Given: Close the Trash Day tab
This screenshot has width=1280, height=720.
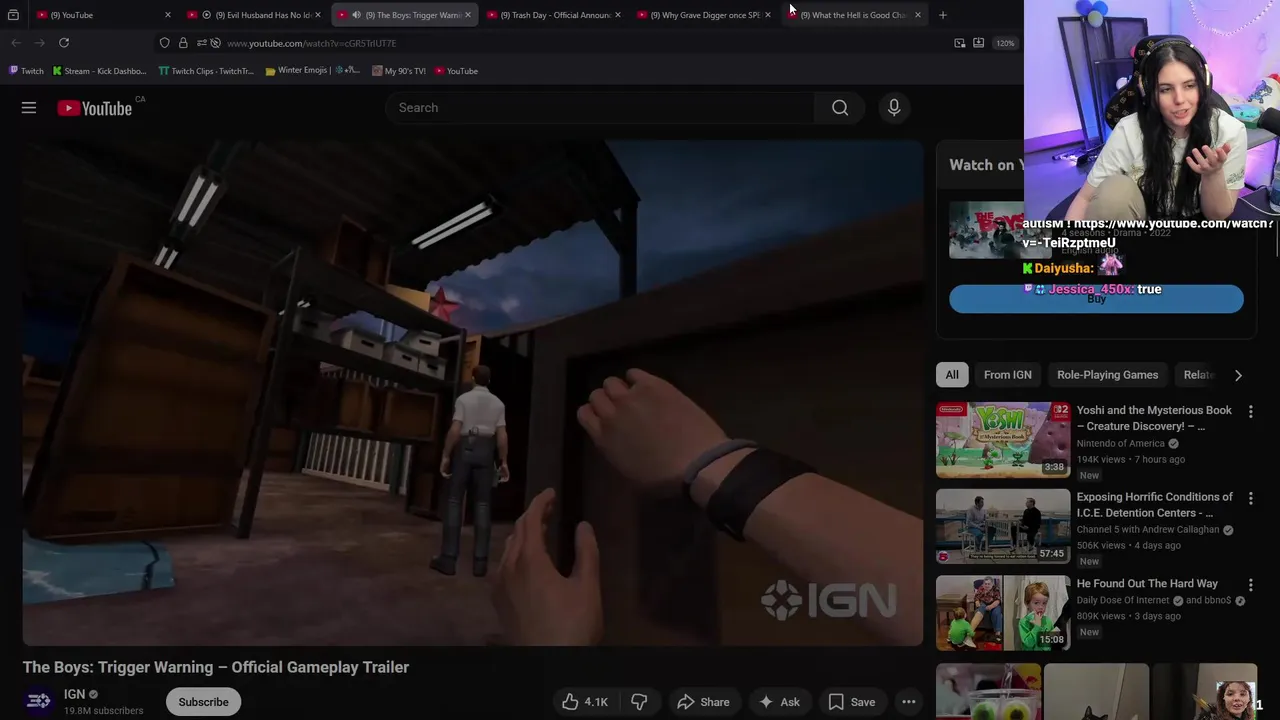Looking at the screenshot, I should (618, 15).
